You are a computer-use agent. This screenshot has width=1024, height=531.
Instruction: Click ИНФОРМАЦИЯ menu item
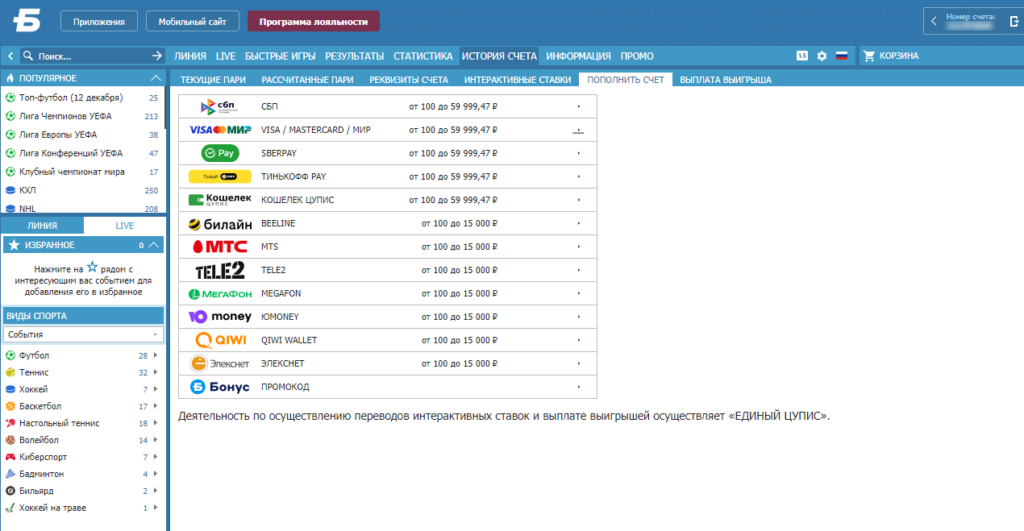pos(579,56)
